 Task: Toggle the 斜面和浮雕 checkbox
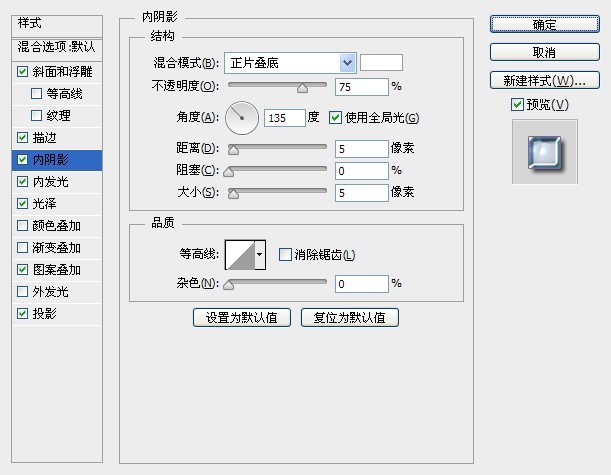[23, 72]
